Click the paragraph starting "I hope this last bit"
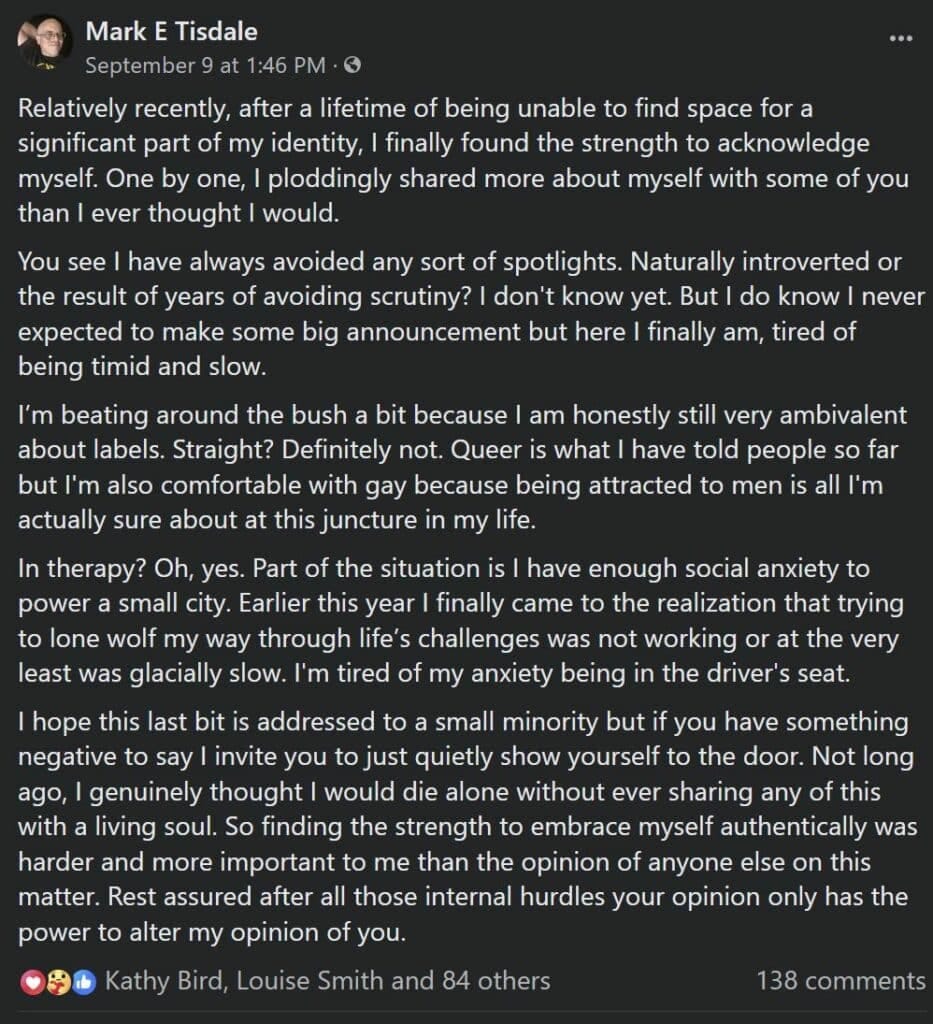Image resolution: width=933 pixels, height=1024 pixels. click(x=467, y=827)
